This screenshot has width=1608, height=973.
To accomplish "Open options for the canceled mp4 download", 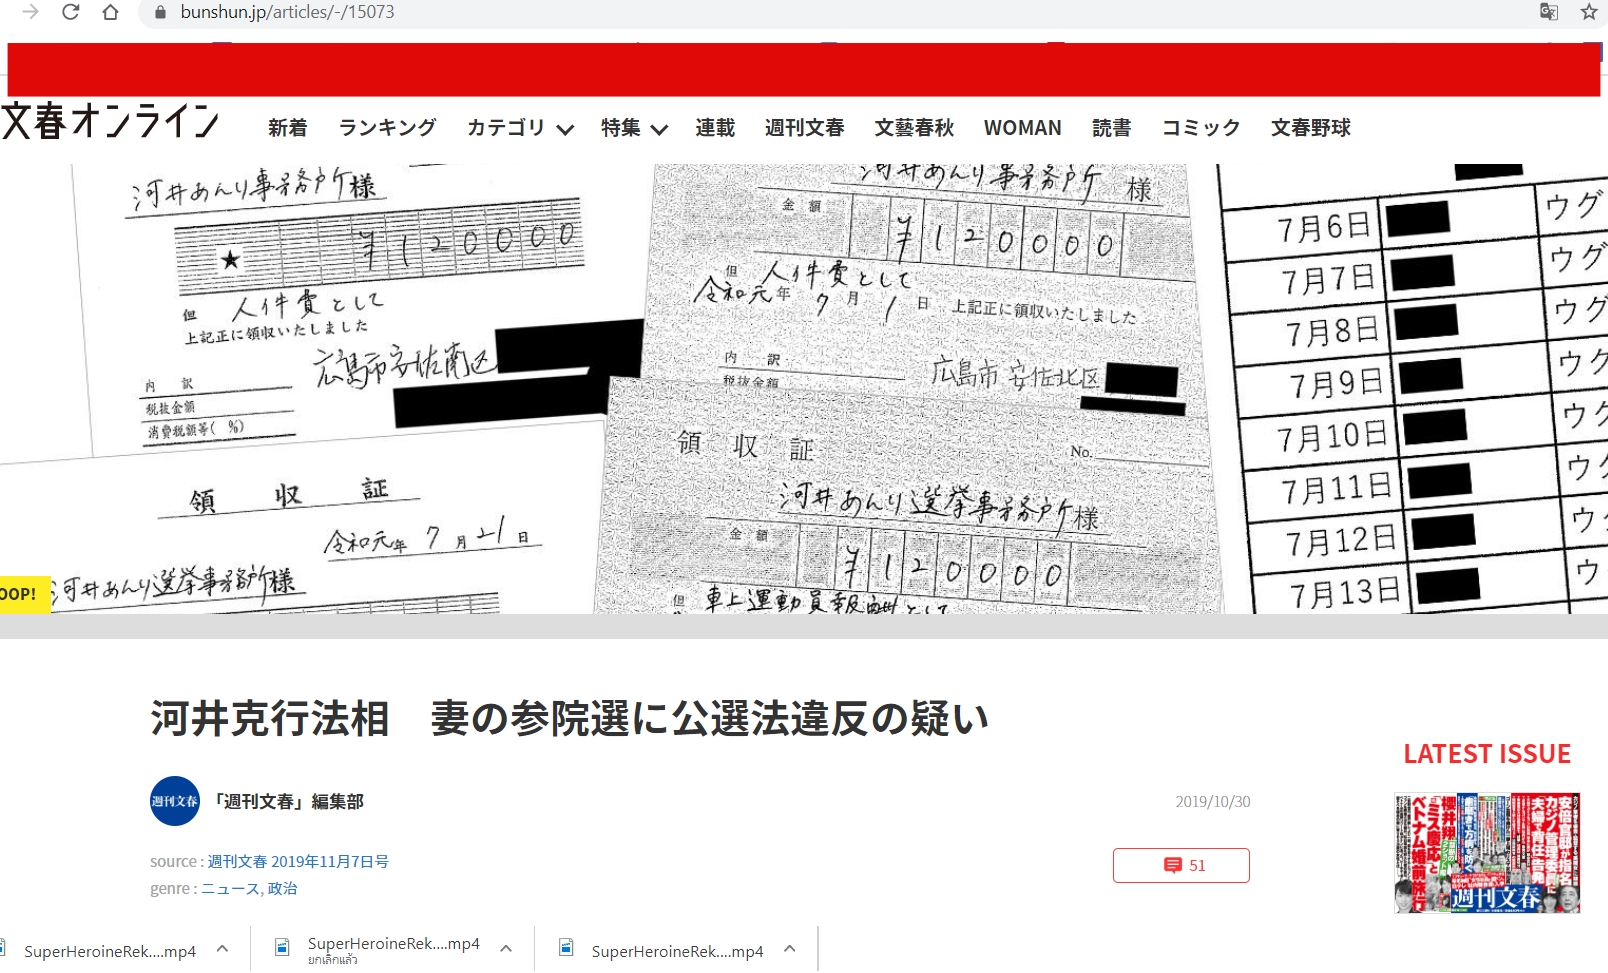I will 506,949.
